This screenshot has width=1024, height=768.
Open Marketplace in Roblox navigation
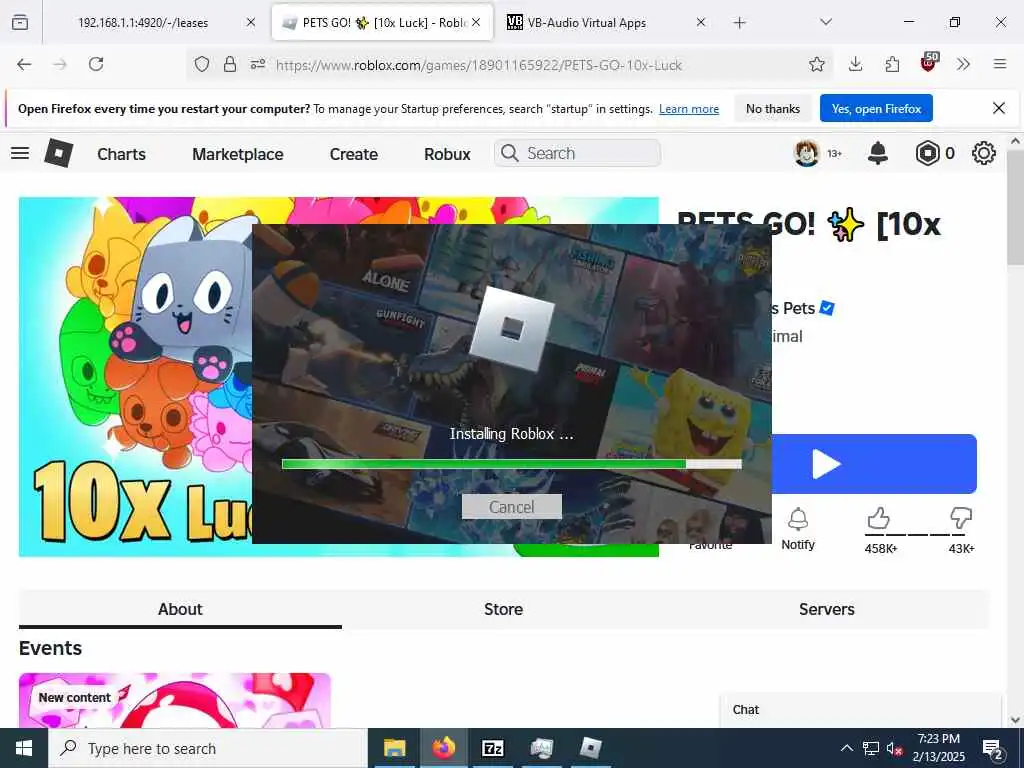click(238, 154)
